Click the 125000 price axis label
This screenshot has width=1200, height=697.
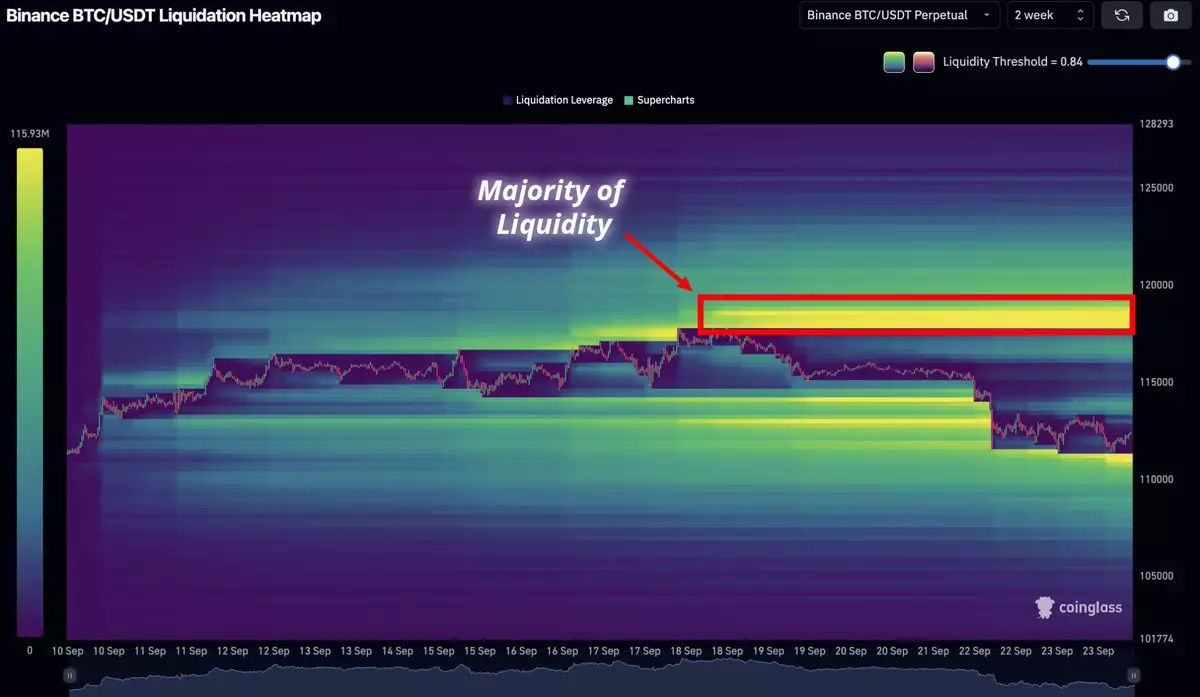point(1155,188)
